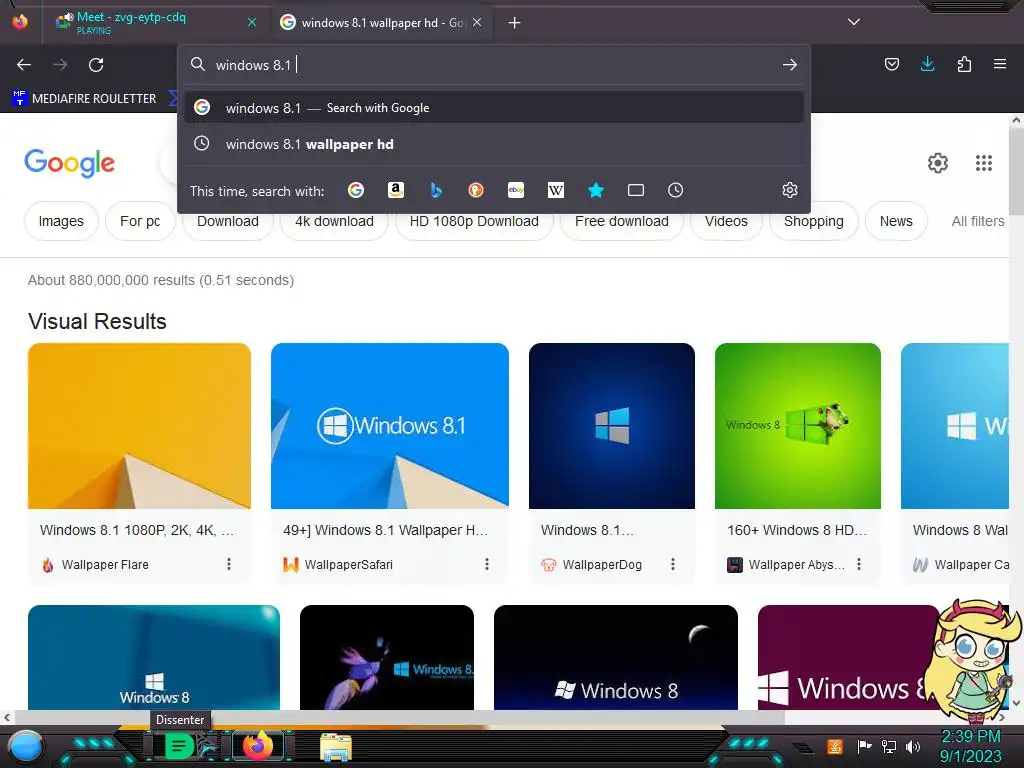Open the Firefox icon in the taskbar
The image size is (1024, 768).
click(257, 745)
